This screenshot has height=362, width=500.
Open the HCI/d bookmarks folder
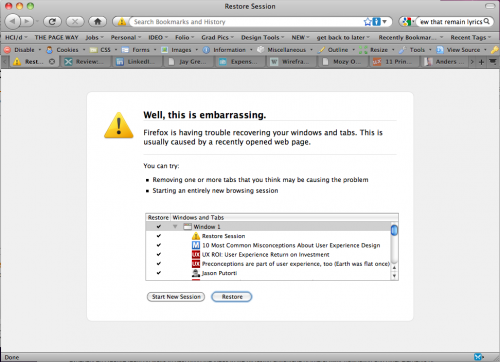tap(16, 37)
